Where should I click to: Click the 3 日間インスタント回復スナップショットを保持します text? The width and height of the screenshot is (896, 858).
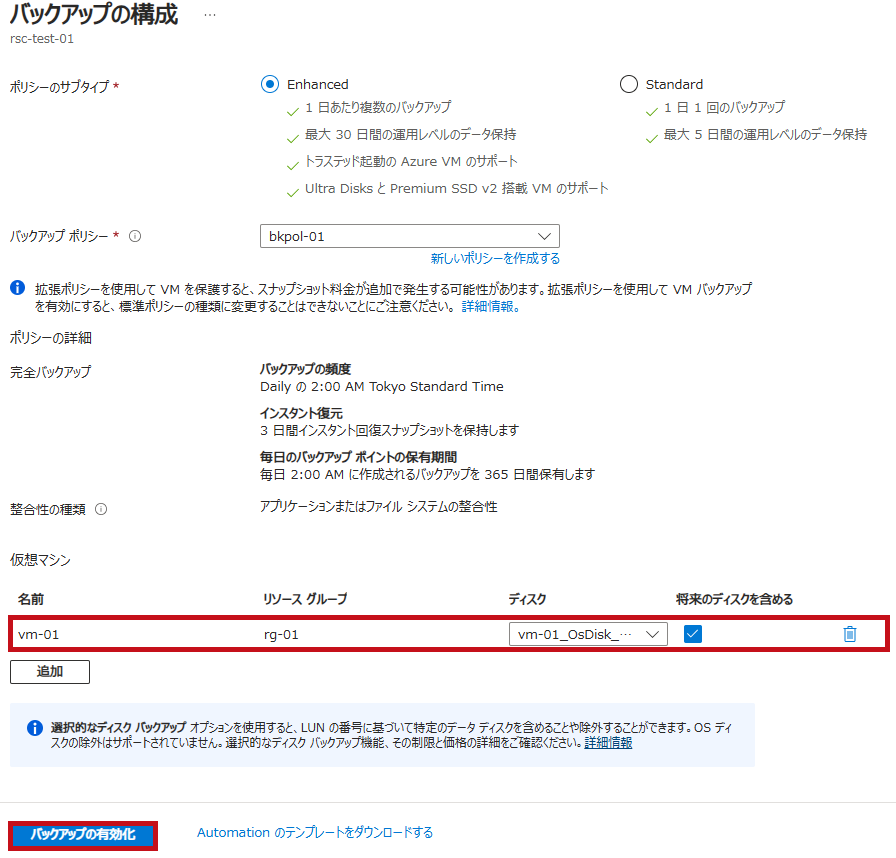pos(389,430)
